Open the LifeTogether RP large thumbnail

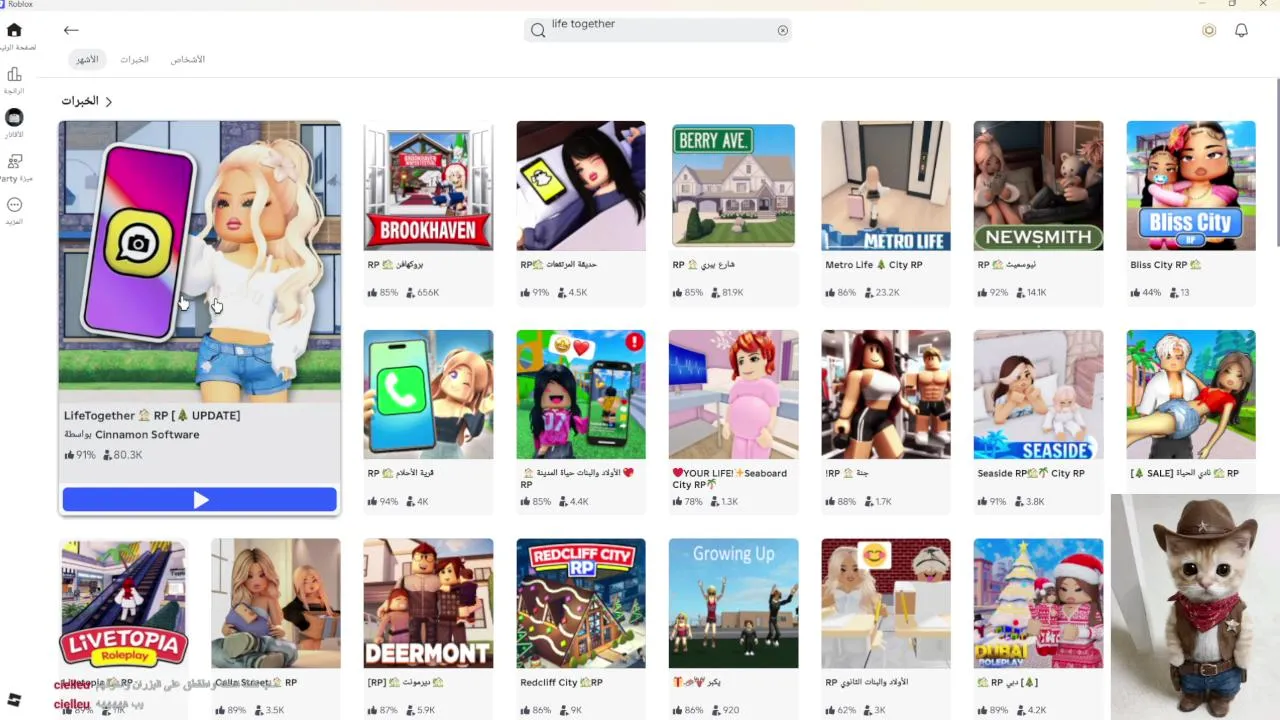200,261
